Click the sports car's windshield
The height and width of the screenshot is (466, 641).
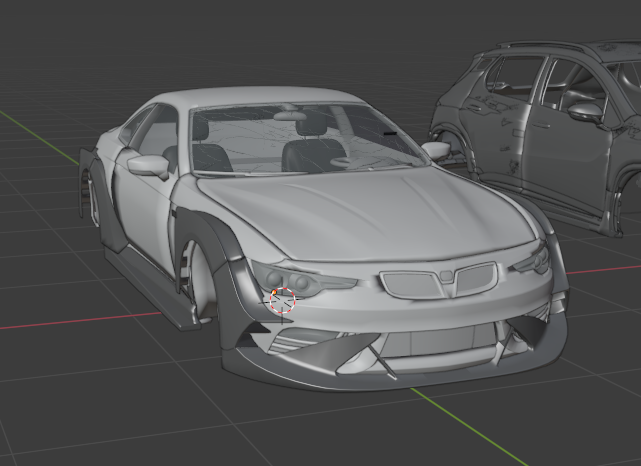click(x=305, y=139)
